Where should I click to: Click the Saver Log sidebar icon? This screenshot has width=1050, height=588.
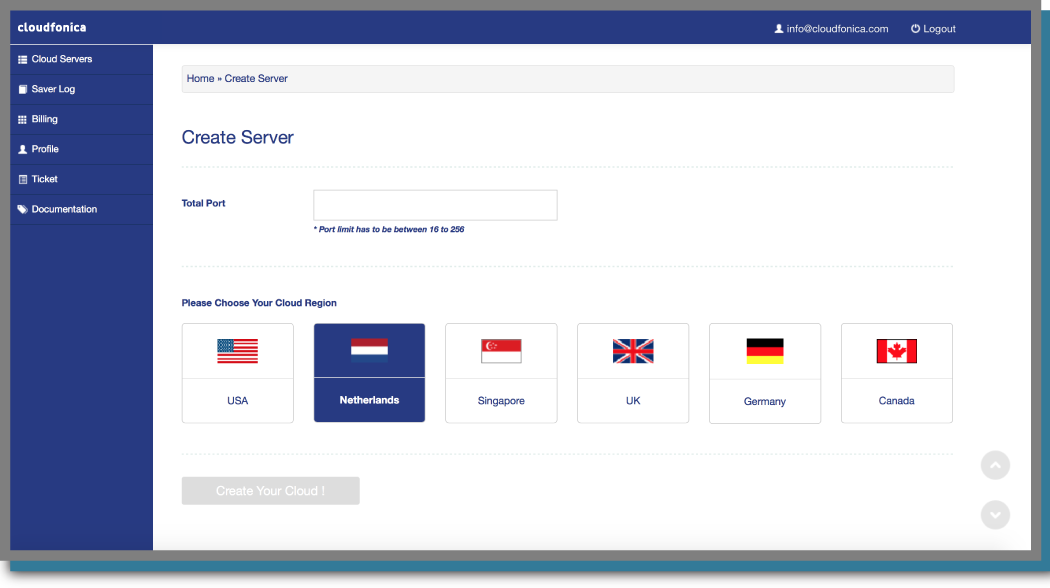click(x=23, y=89)
